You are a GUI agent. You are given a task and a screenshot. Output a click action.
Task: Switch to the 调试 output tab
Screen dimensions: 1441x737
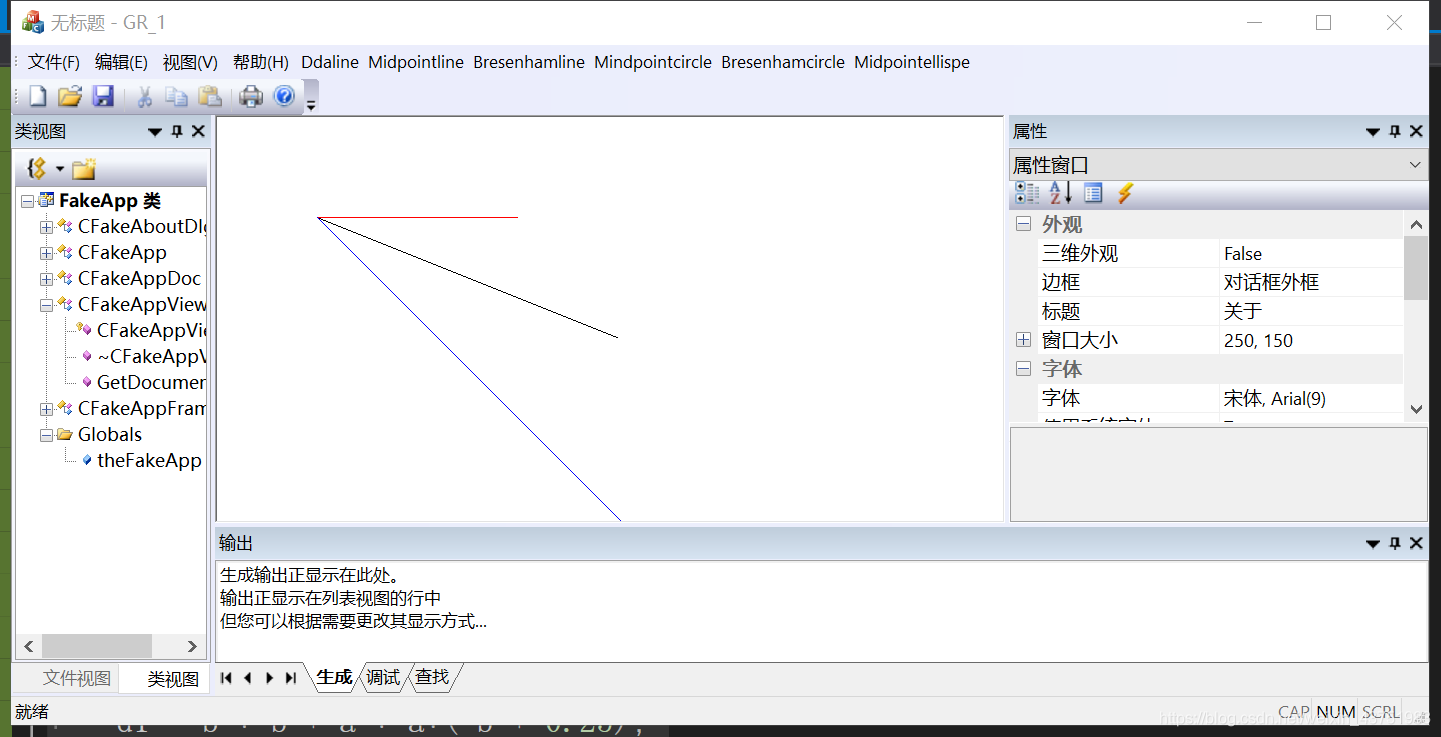coord(382,677)
